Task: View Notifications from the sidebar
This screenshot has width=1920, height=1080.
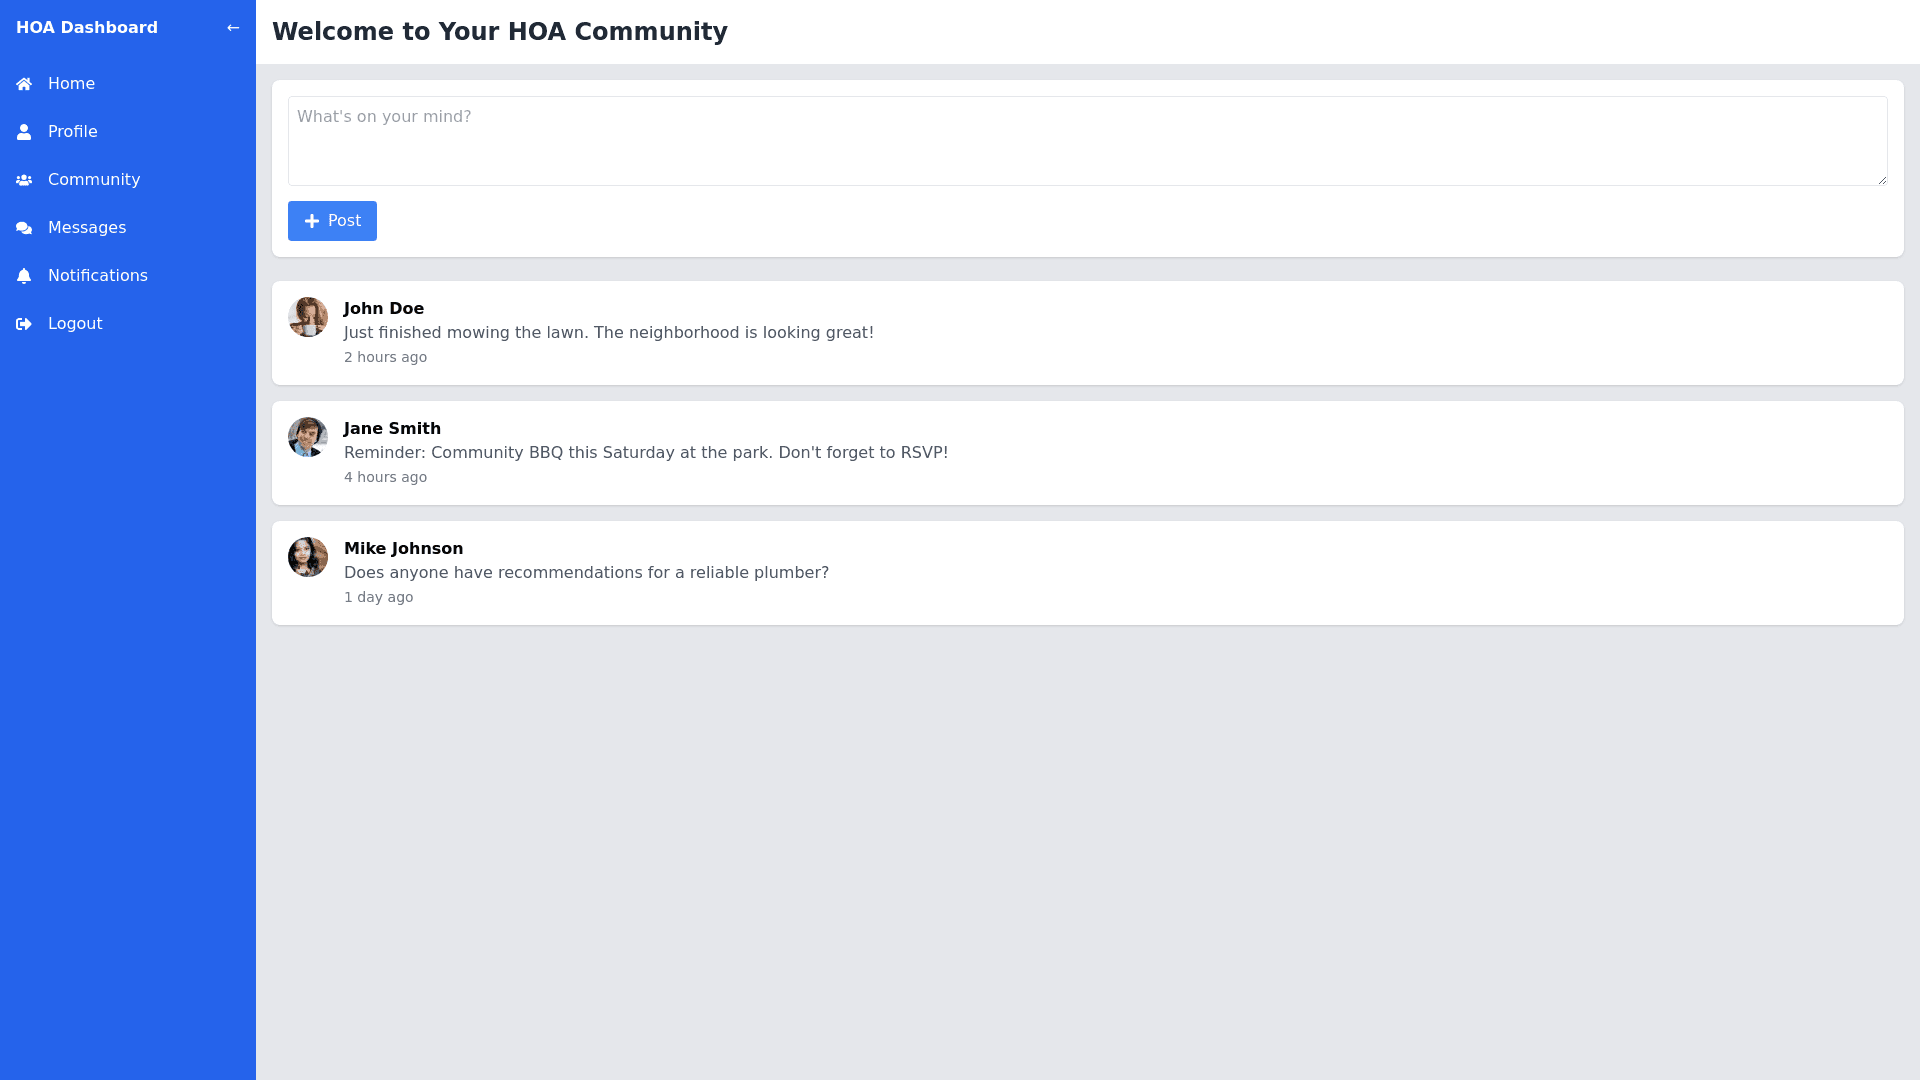Action: click(97, 276)
